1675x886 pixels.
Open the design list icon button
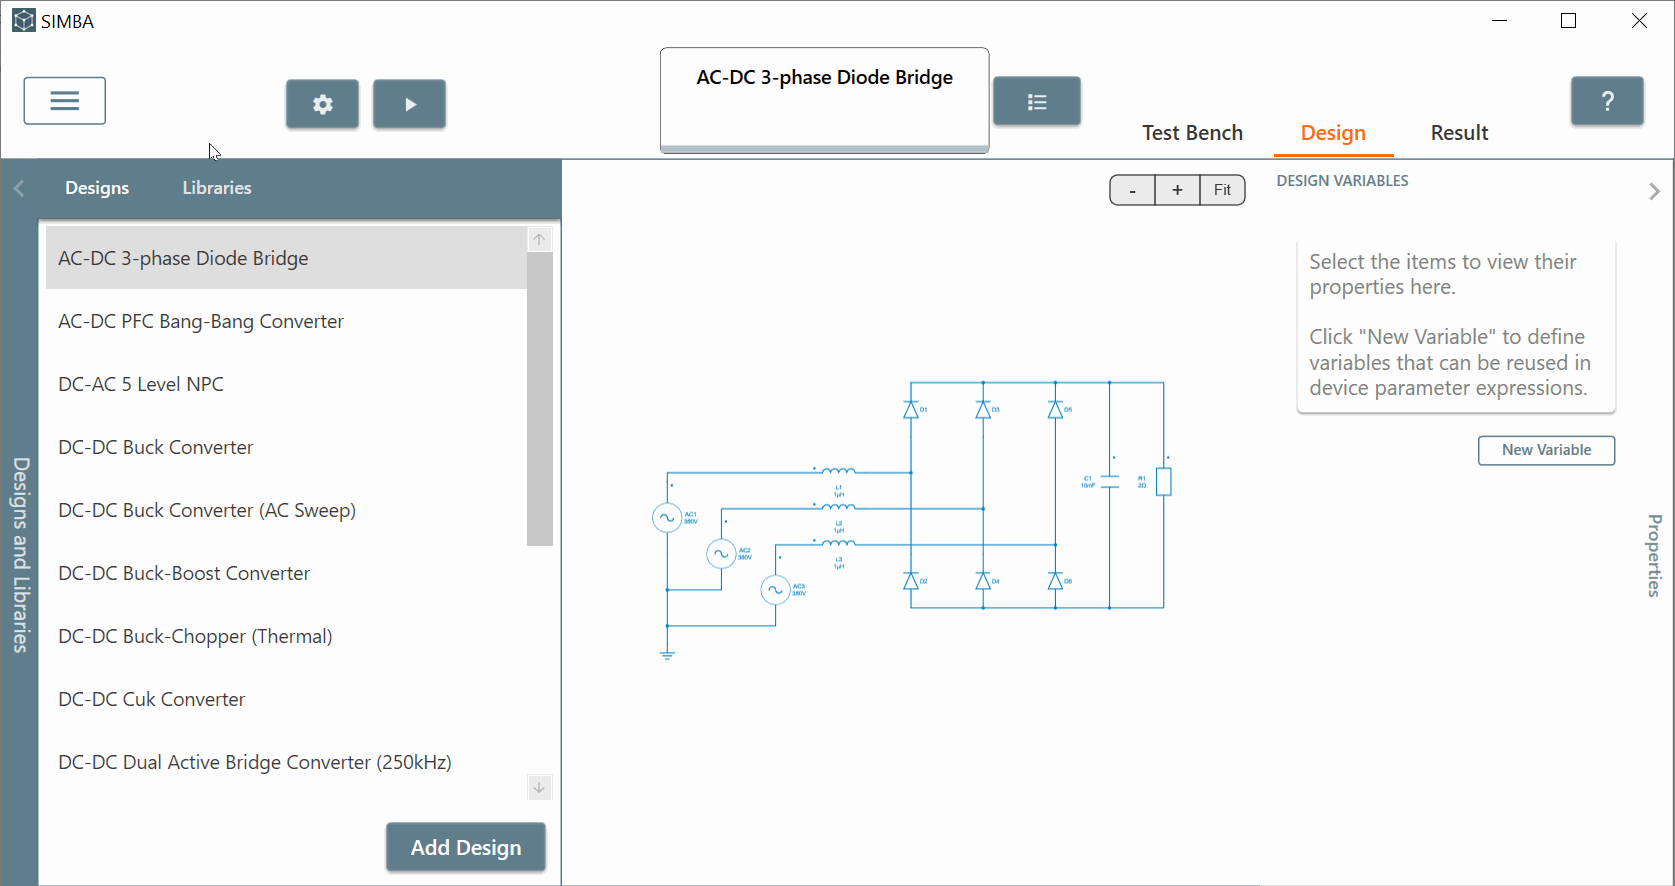1036,101
